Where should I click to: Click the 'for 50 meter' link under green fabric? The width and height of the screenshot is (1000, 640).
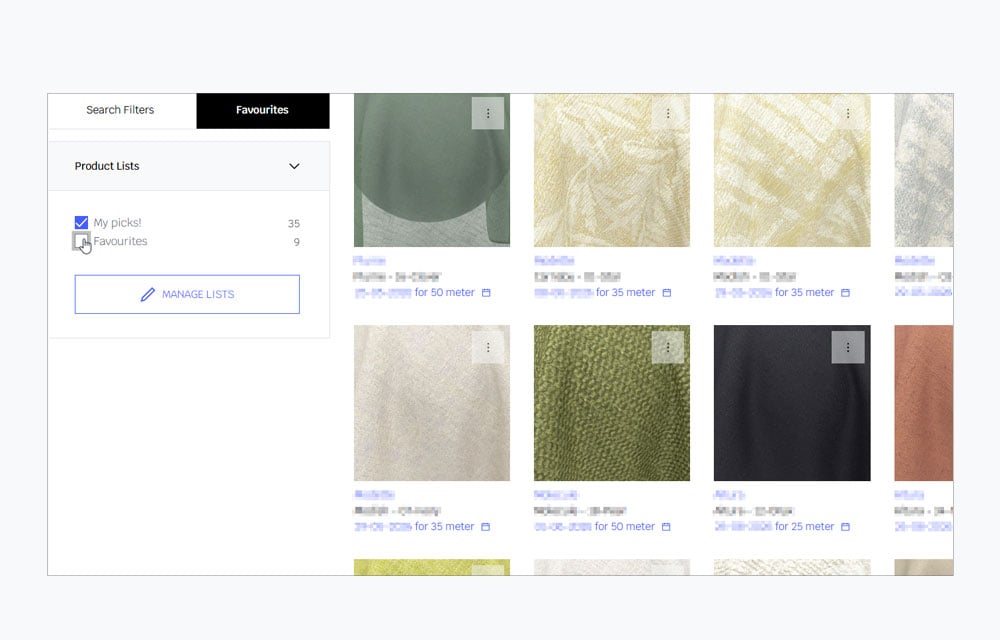click(x=445, y=293)
